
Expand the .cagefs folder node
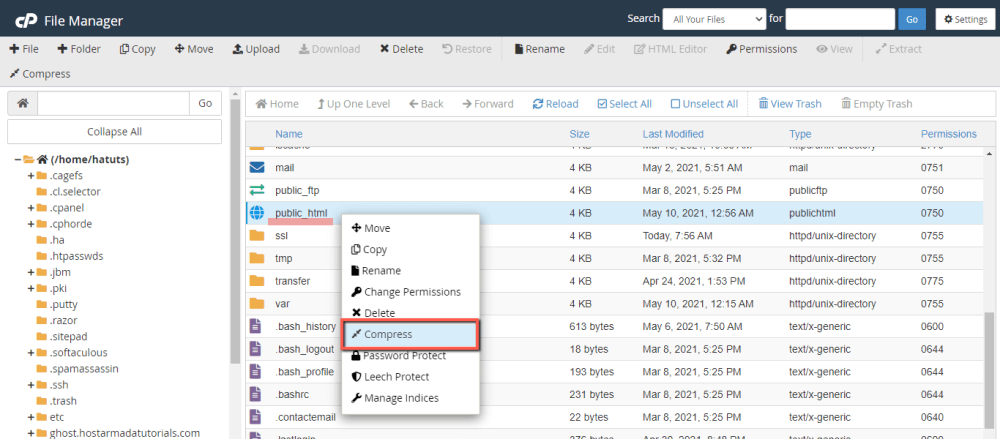(31, 175)
